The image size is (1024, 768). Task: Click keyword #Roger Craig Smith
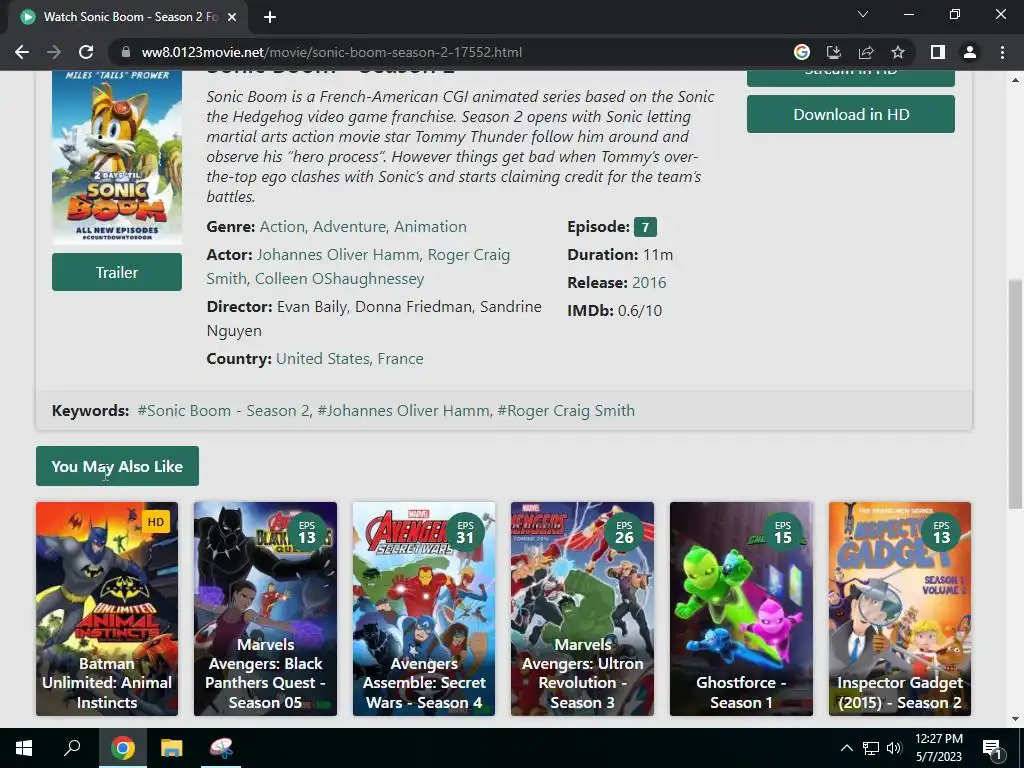click(x=566, y=411)
